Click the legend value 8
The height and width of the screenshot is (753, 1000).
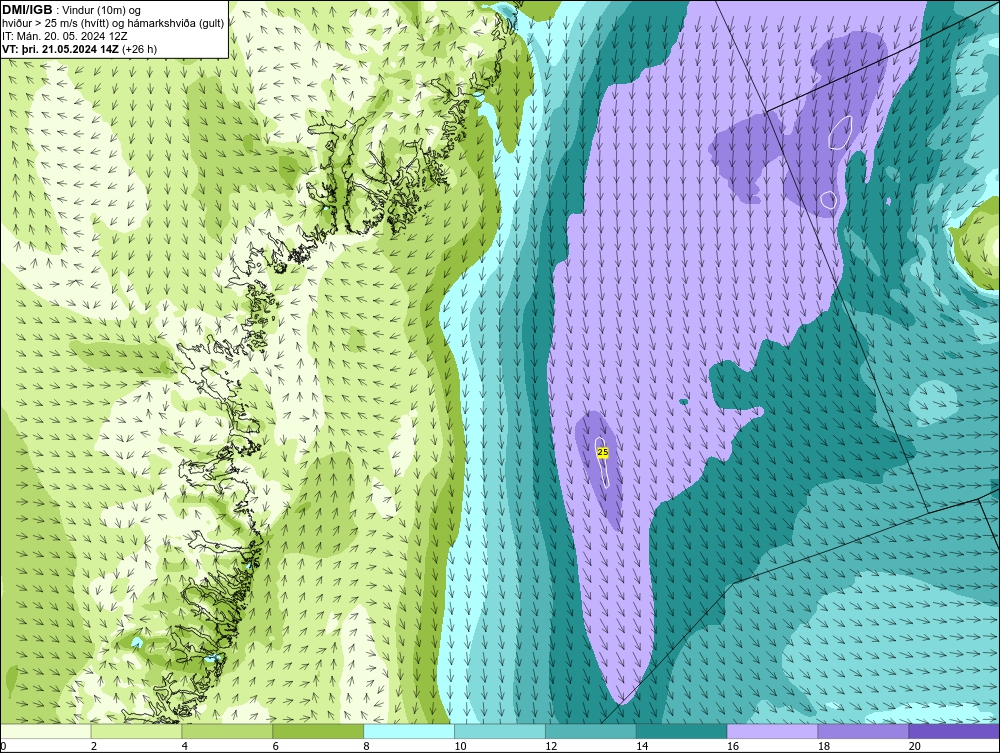pos(367,746)
